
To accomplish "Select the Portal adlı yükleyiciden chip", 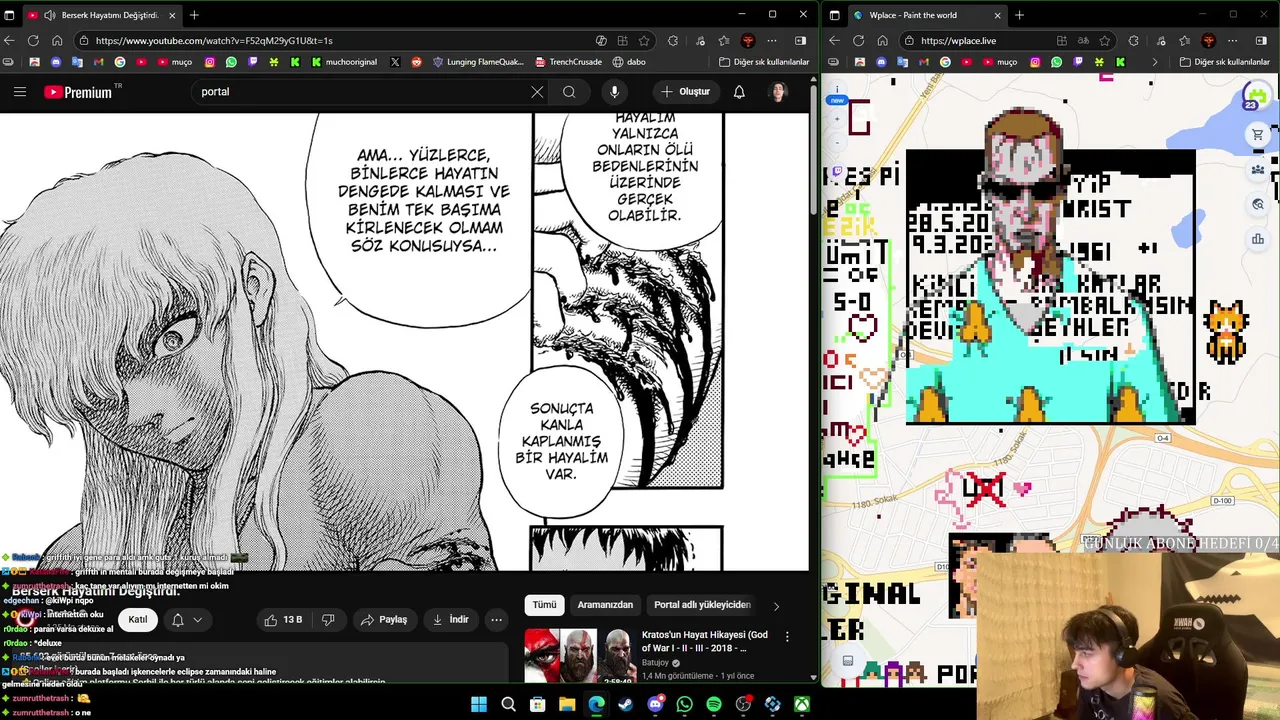I will coord(702,605).
